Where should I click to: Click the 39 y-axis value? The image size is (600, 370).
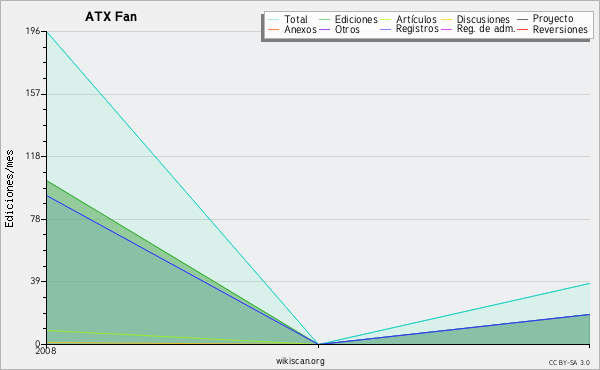tap(35, 281)
